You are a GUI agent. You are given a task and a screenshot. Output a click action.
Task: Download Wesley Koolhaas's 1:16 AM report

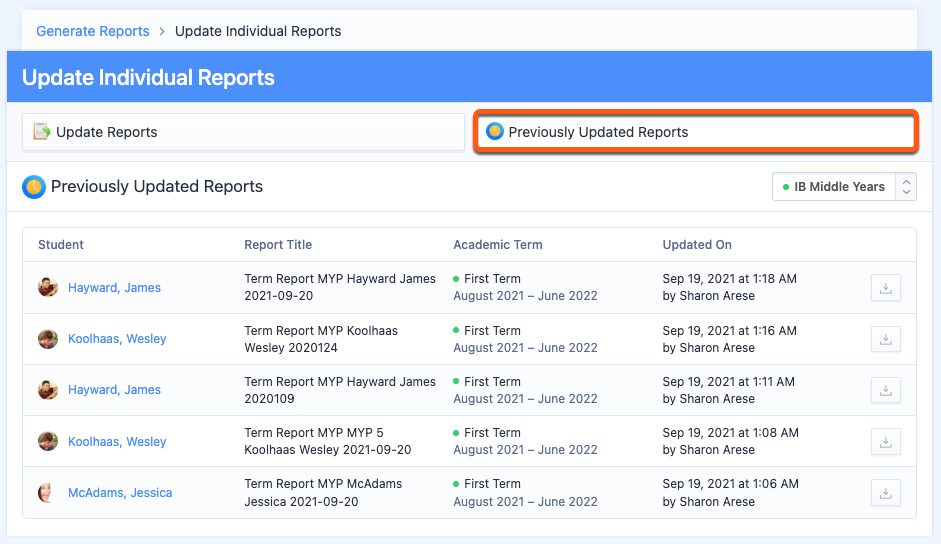pos(885,339)
